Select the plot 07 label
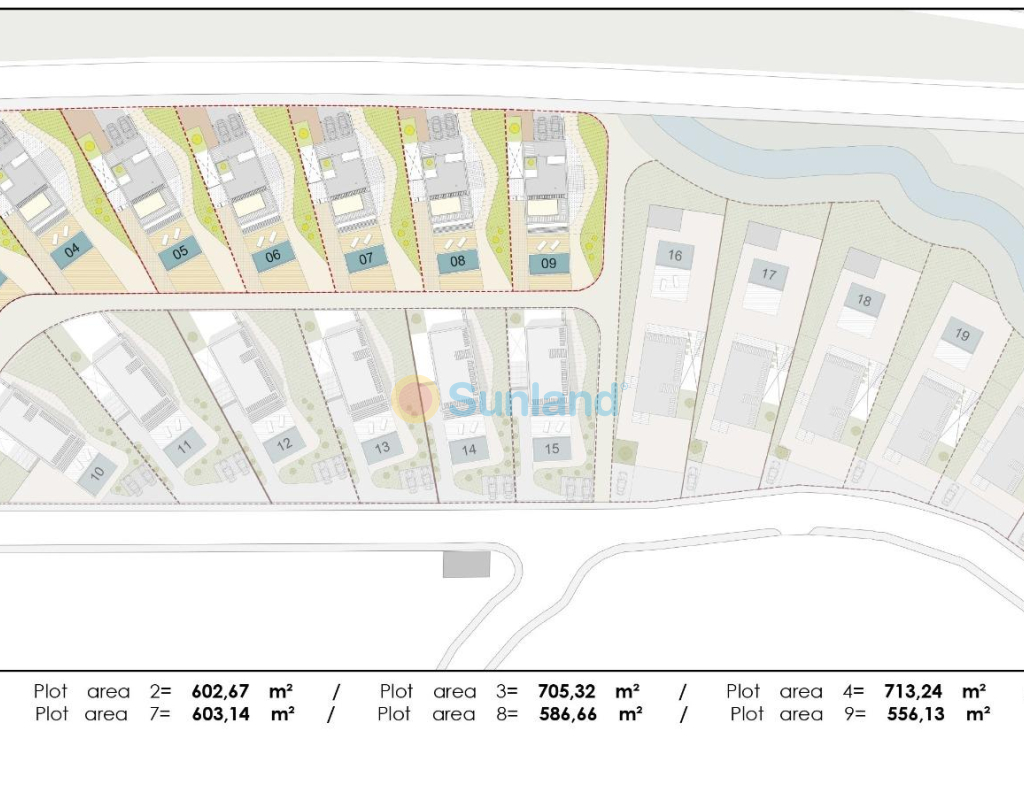The height and width of the screenshot is (800, 1024). 366,259
